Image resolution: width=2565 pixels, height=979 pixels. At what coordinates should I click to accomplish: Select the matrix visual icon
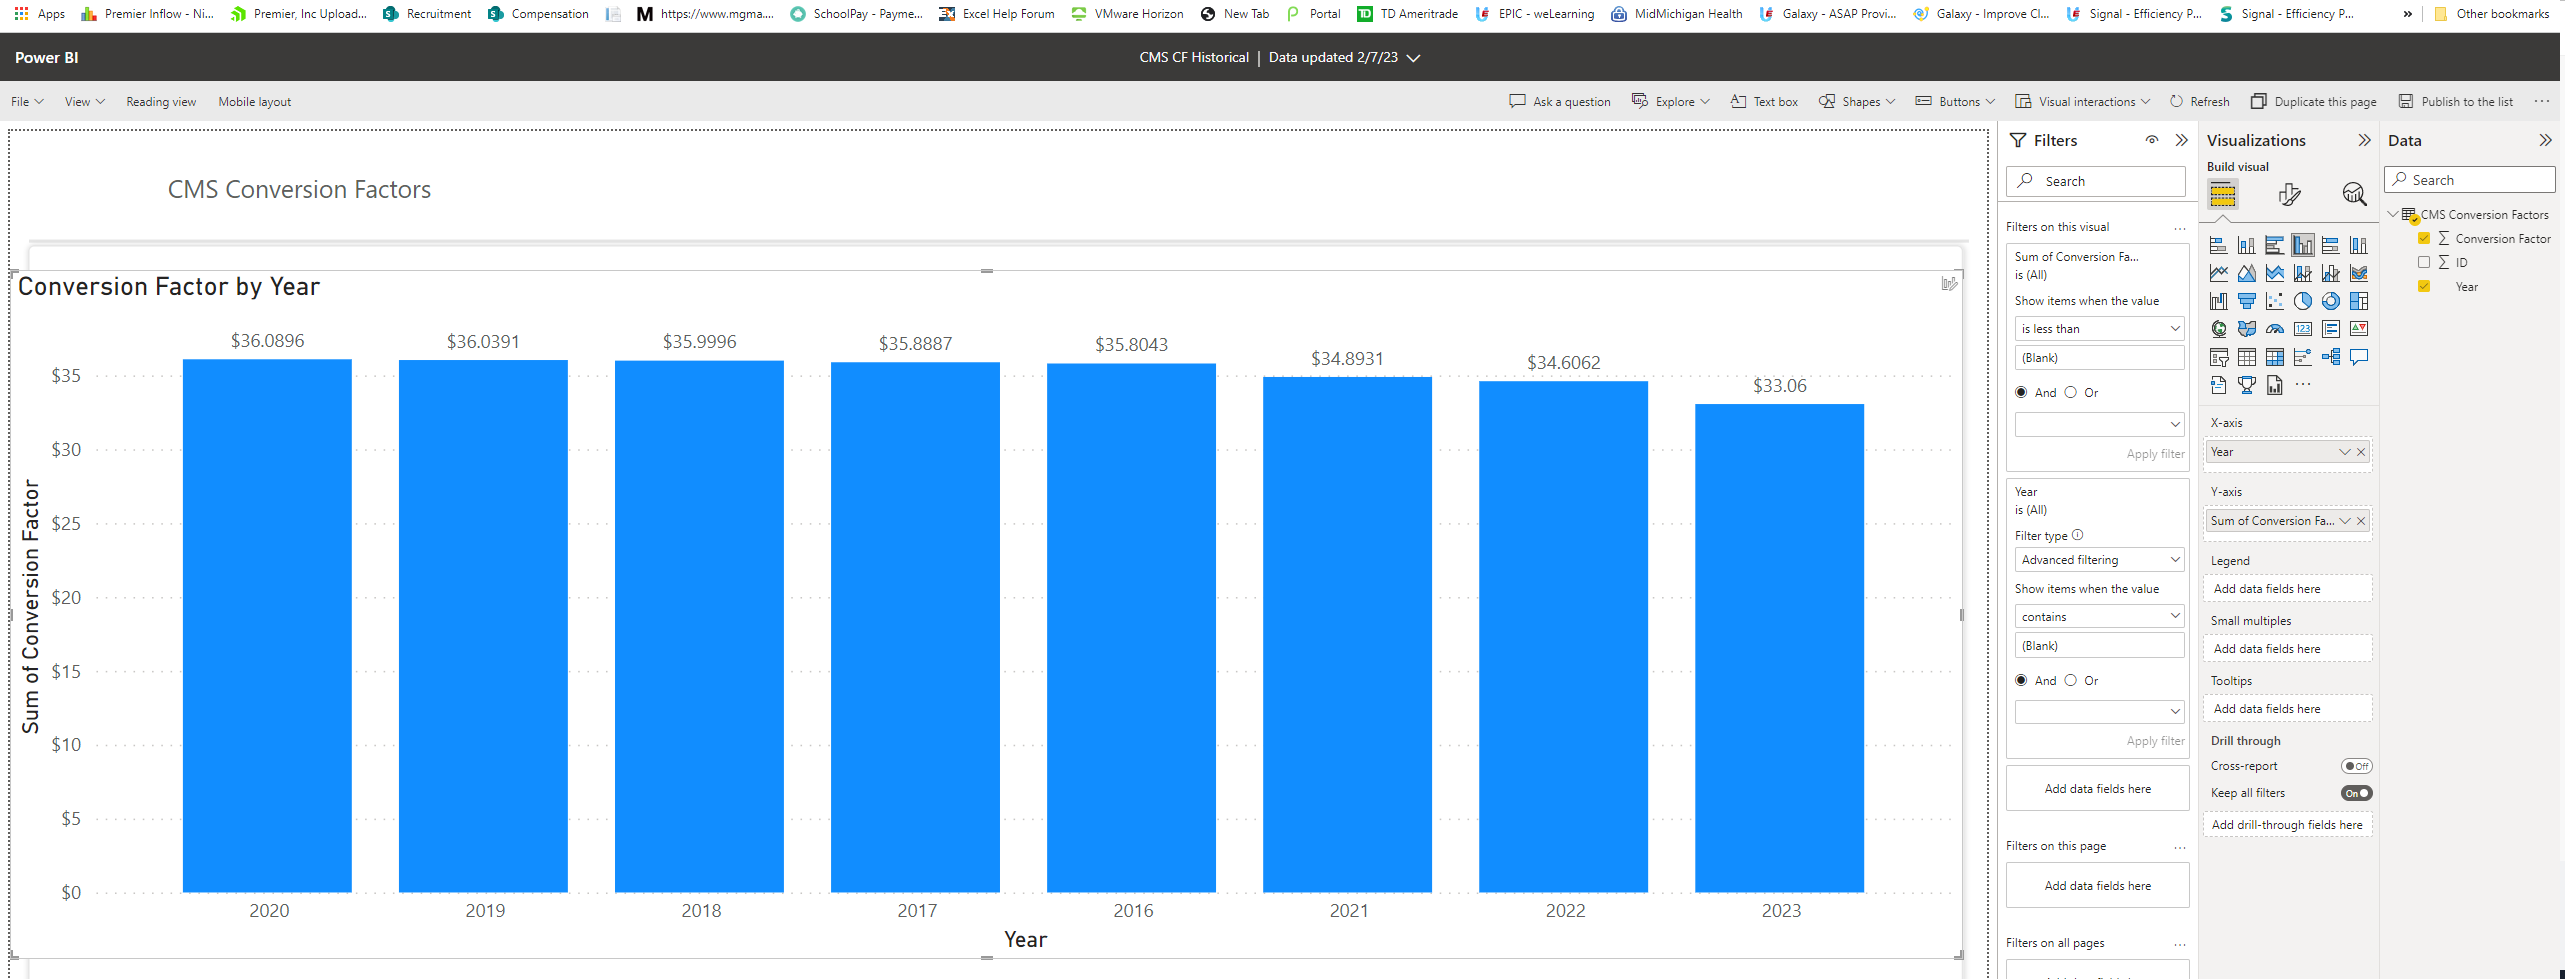point(2274,357)
